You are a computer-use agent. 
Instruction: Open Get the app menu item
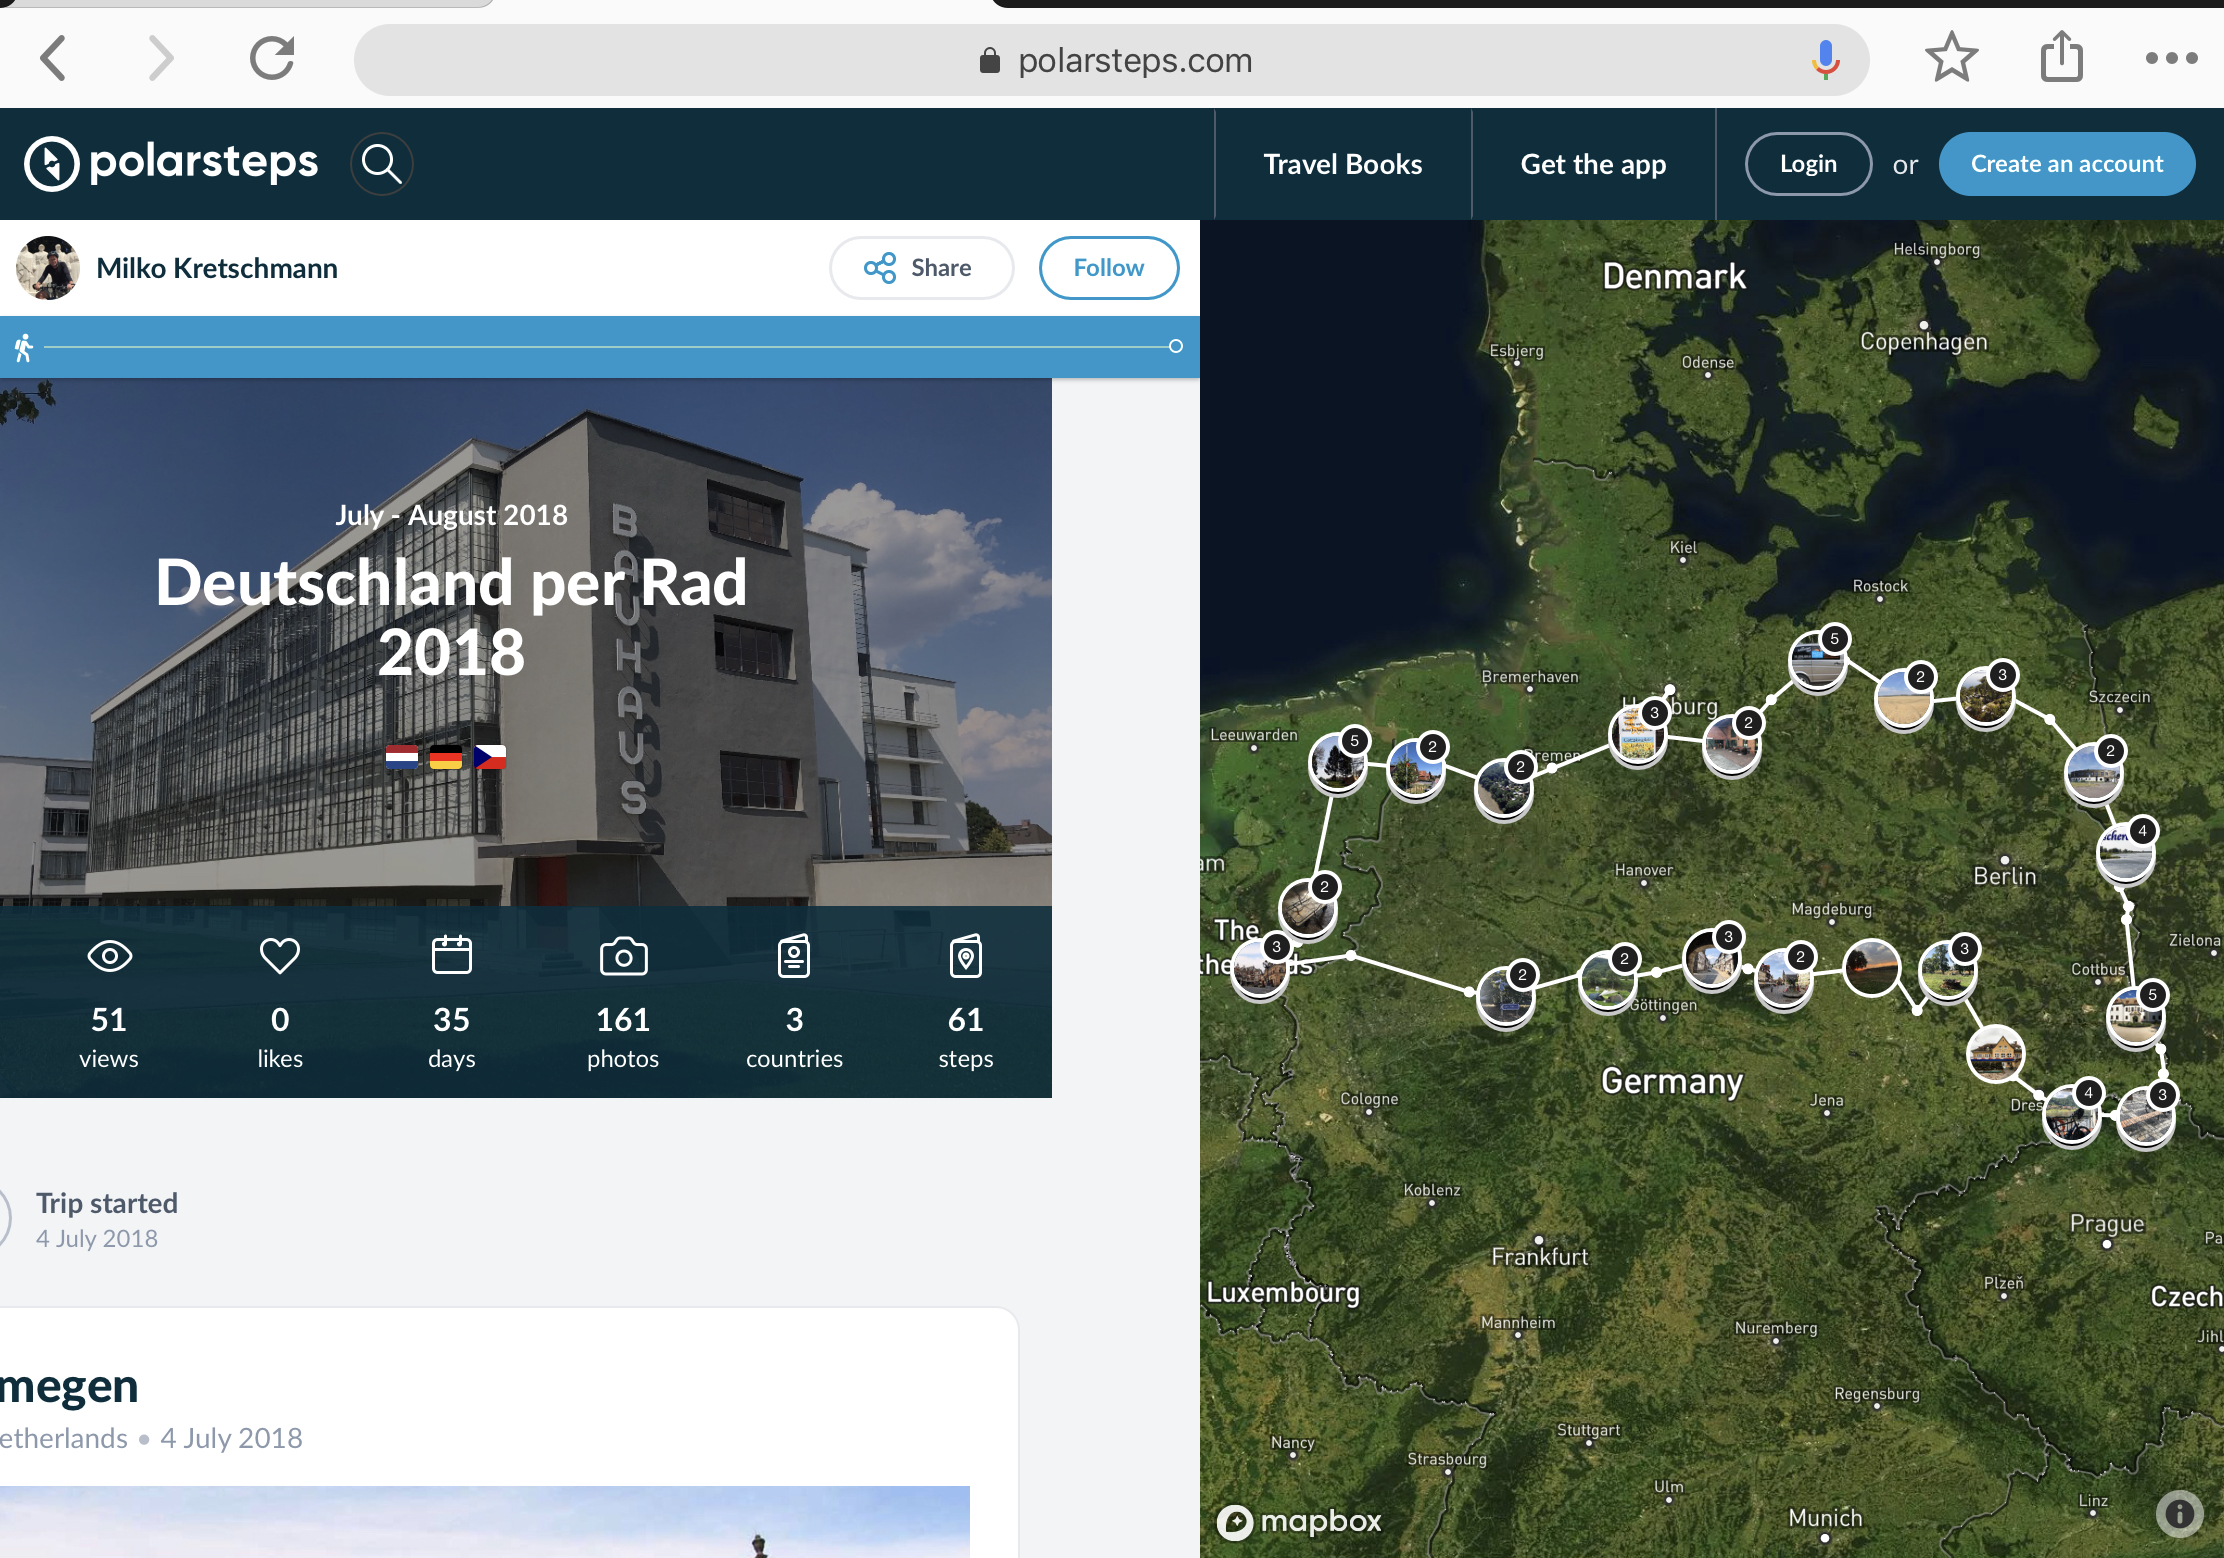[x=1593, y=164]
